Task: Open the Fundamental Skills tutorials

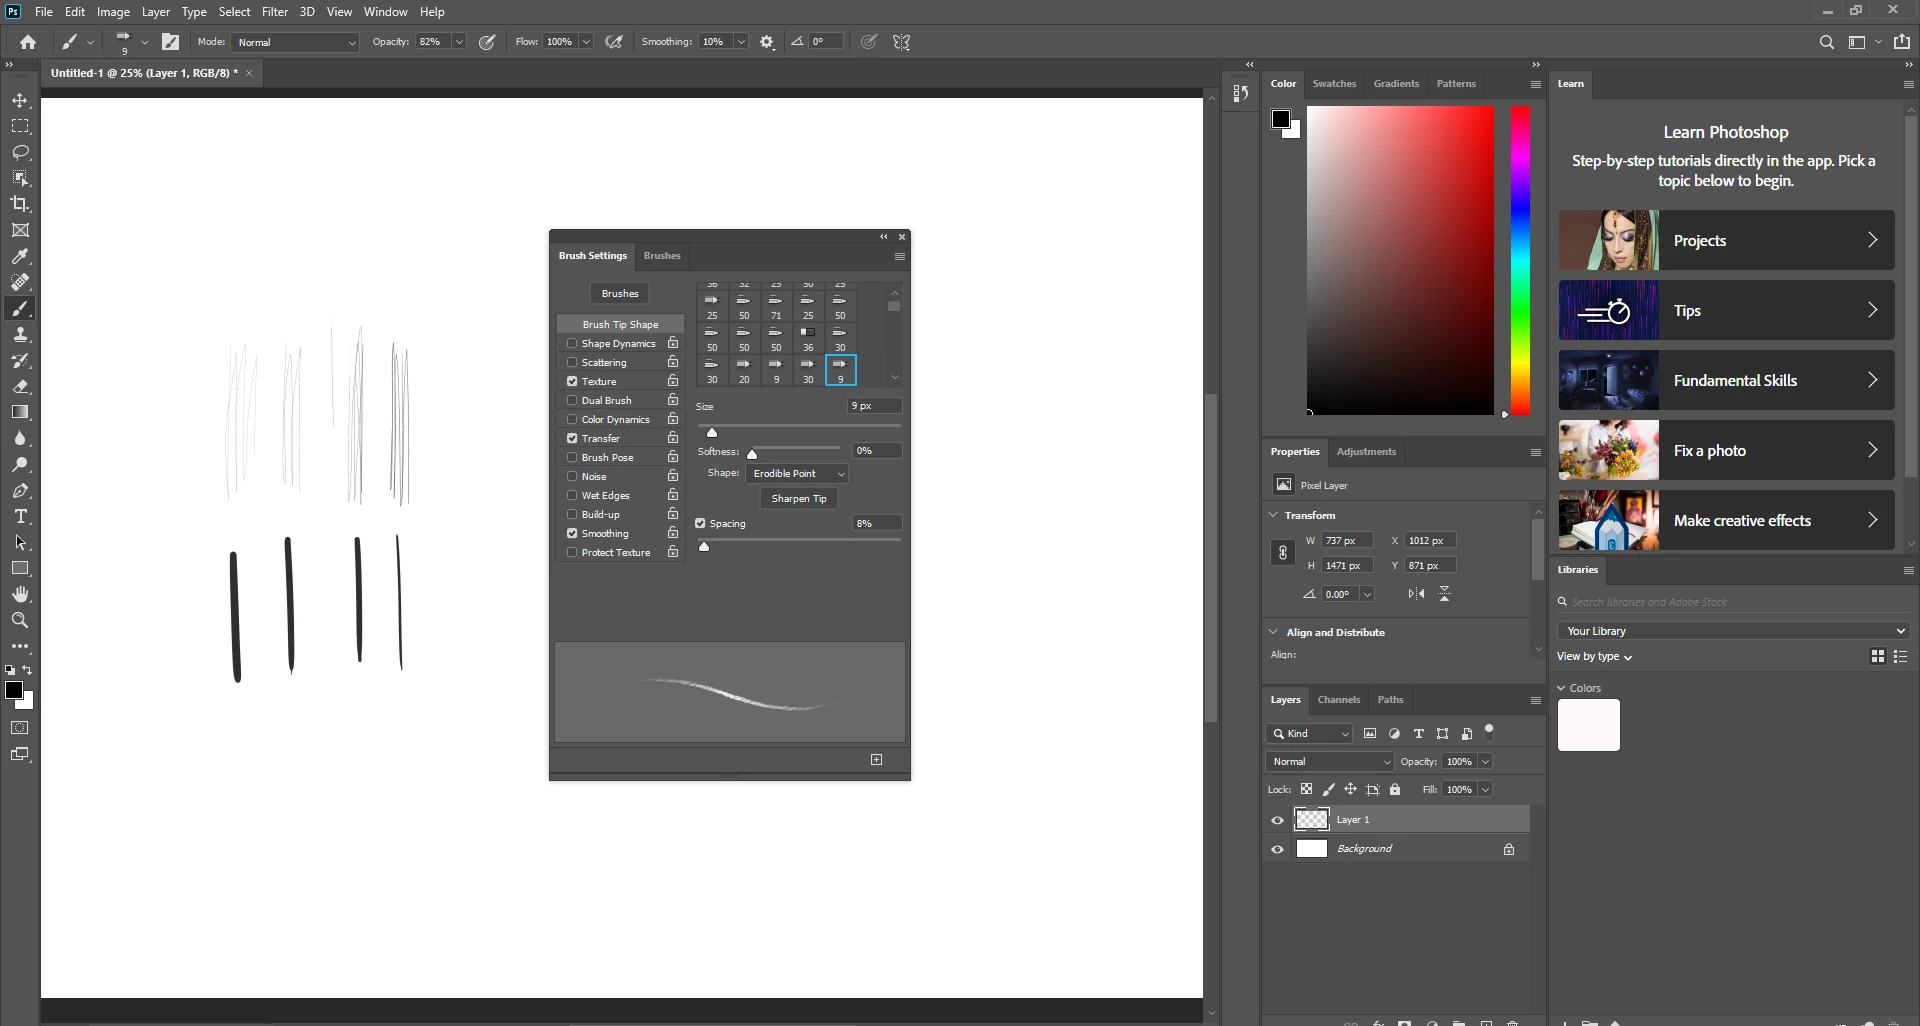Action: pos(1726,380)
